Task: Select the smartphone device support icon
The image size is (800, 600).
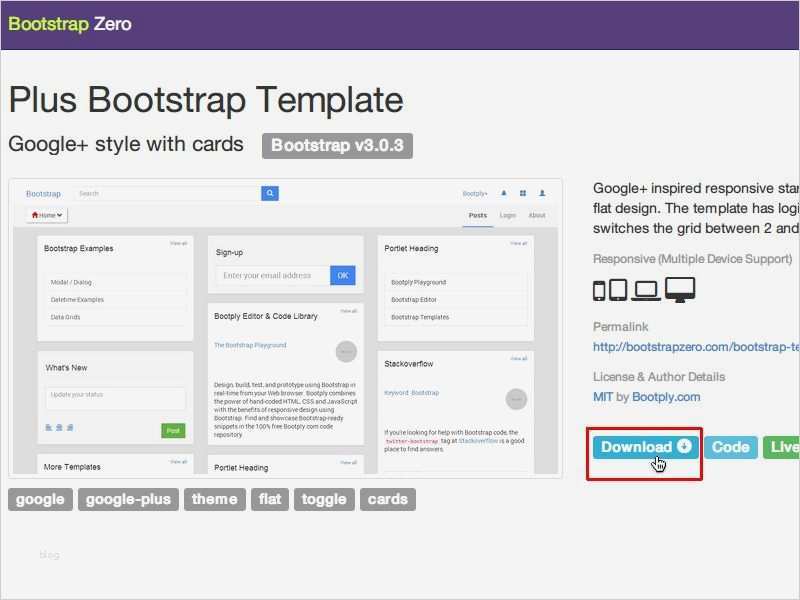Action: (598, 289)
